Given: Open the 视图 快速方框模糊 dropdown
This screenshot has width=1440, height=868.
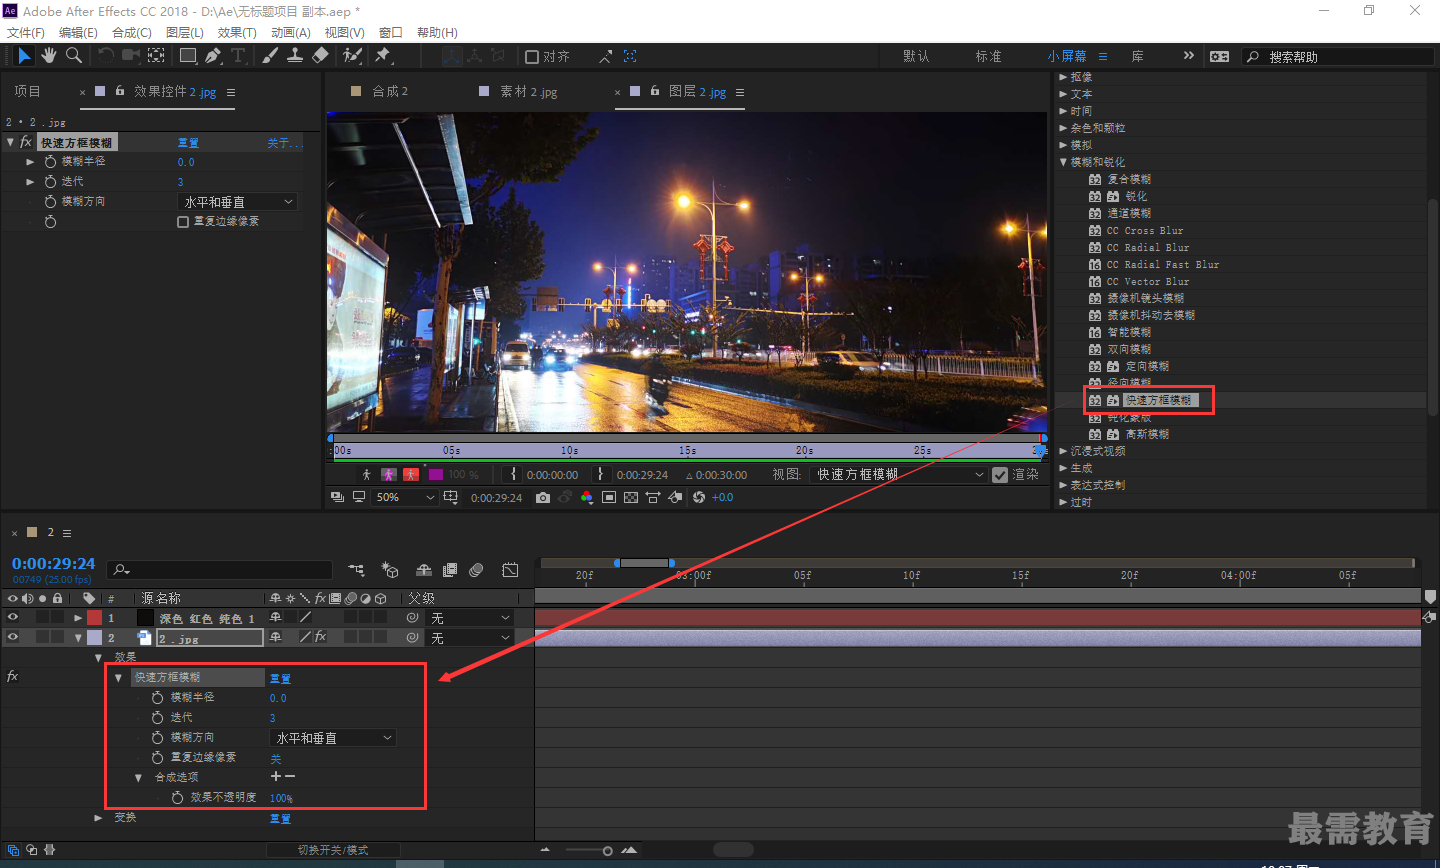Looking at the screenshot, I should [x=899, y=475].
